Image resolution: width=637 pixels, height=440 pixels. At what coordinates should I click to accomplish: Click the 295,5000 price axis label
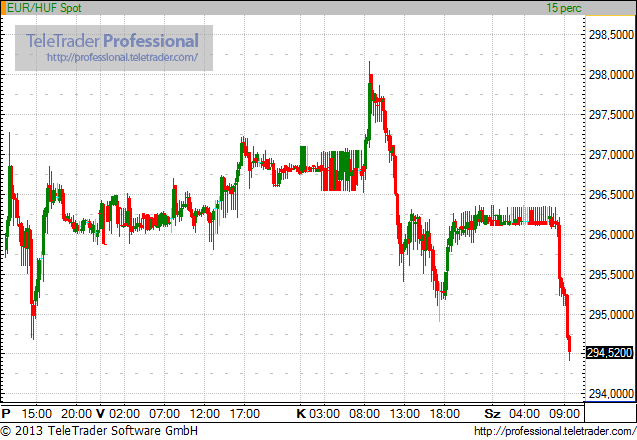611,275
